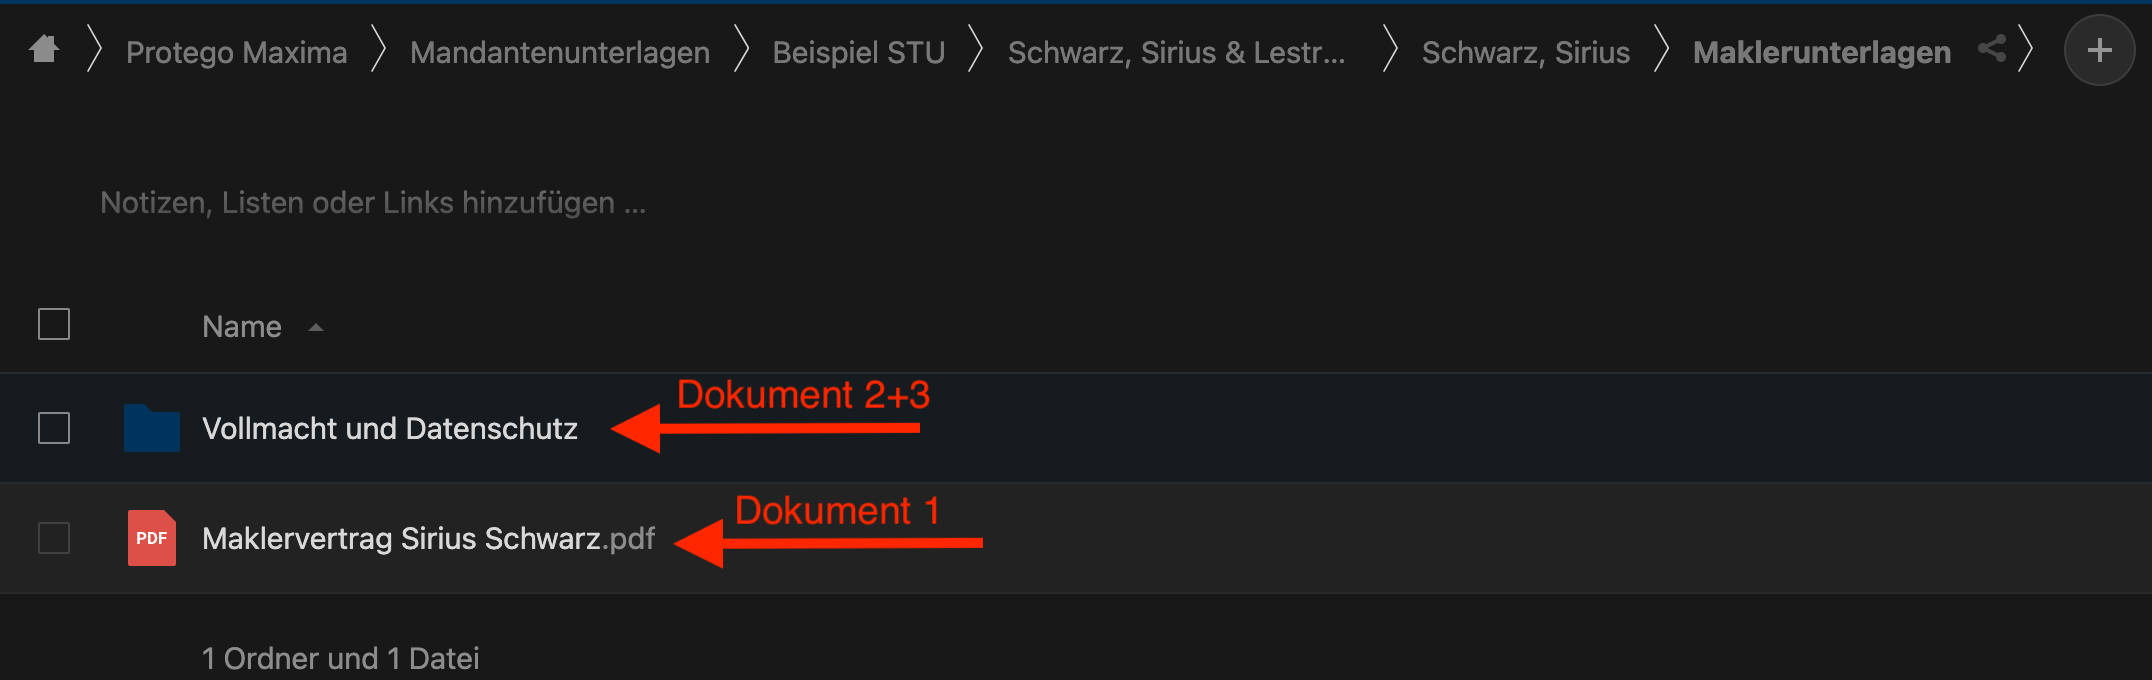Screen dimensions: 2152x680
Task: Toggle the select-all checkbox in the header
Action: (53, 324)
